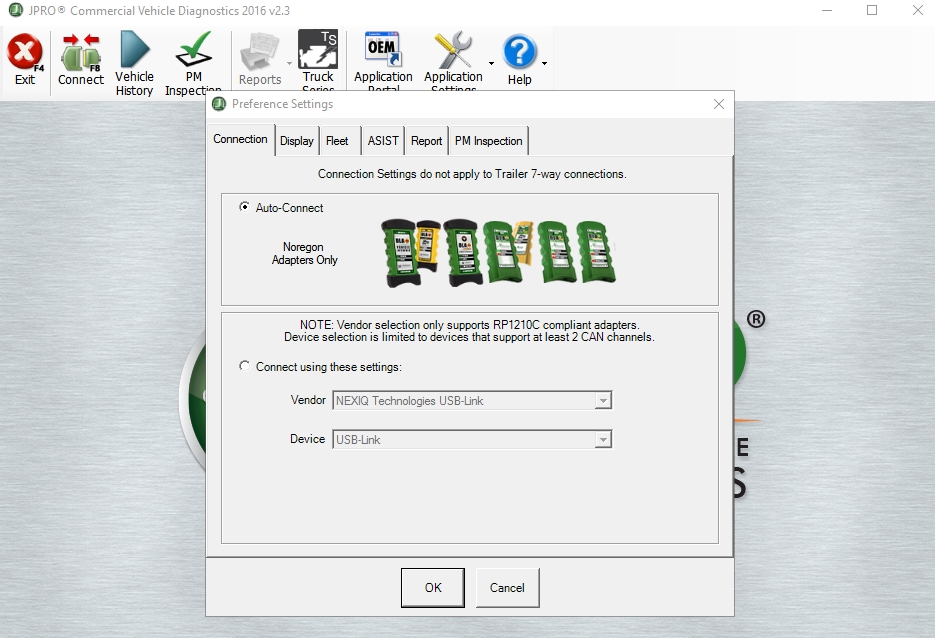Click the Trailer 7-way connection notice
Viewport: 935px width, 638px height.
coord(472,174)
